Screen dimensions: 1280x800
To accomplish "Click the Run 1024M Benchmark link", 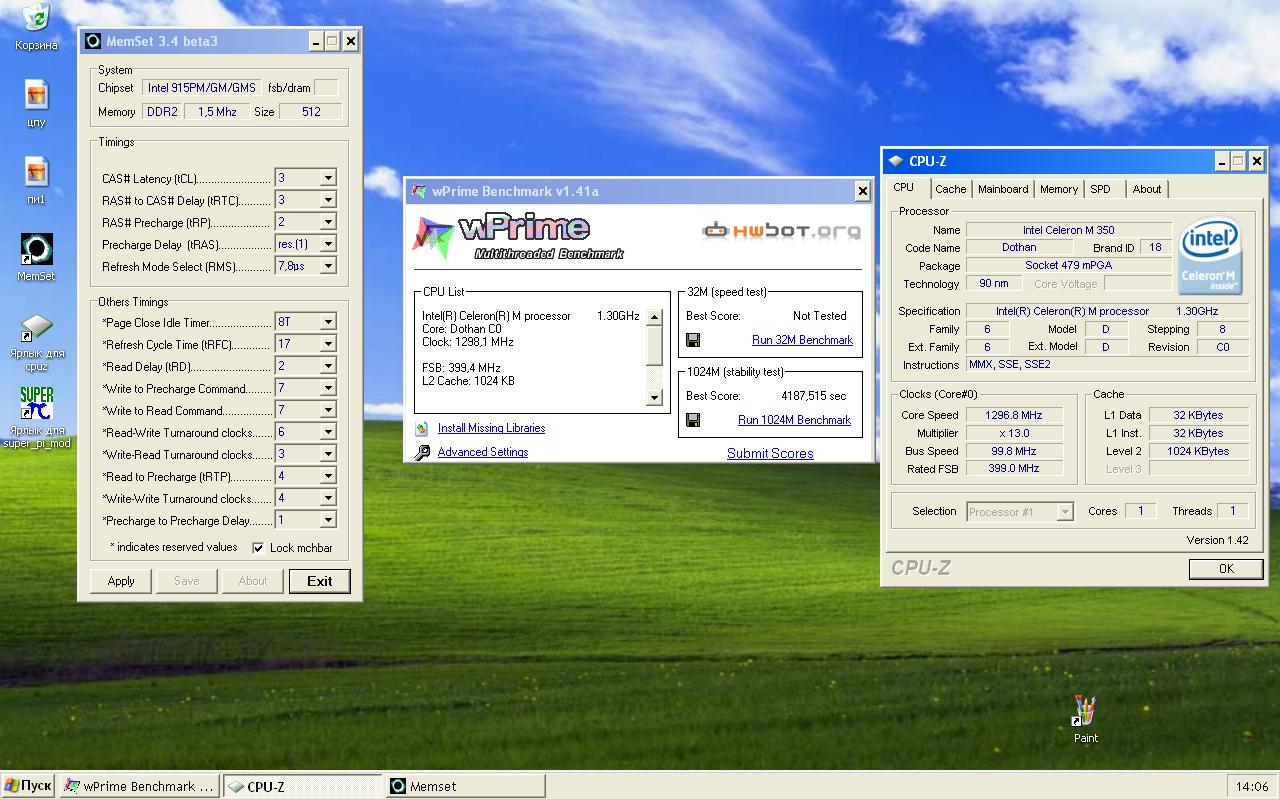I will 794,420.
